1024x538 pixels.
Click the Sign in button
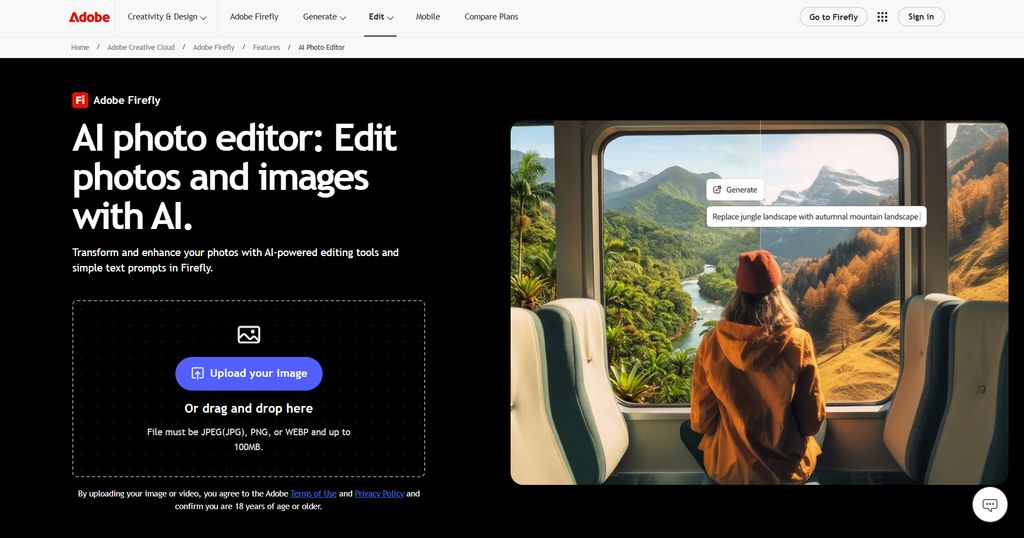921,17
